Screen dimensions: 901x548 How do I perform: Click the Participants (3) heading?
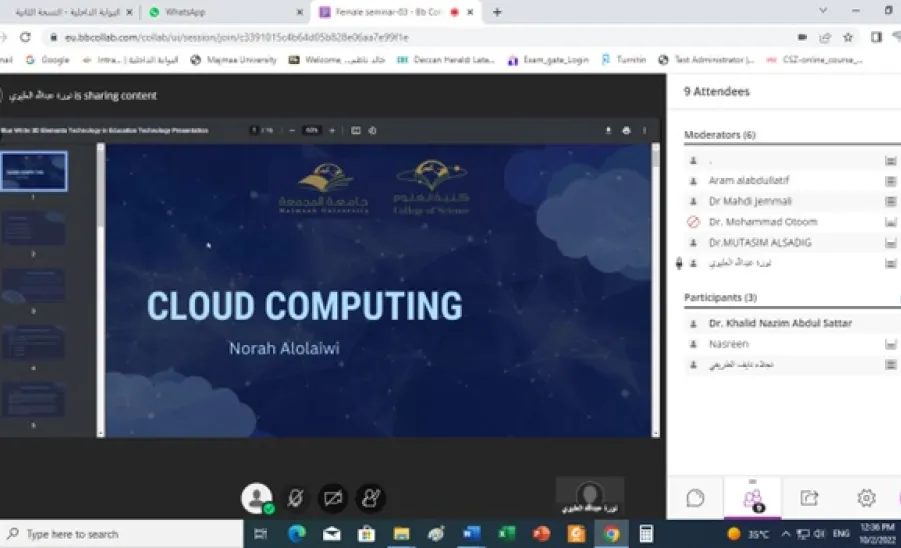(x=720, y=297)
